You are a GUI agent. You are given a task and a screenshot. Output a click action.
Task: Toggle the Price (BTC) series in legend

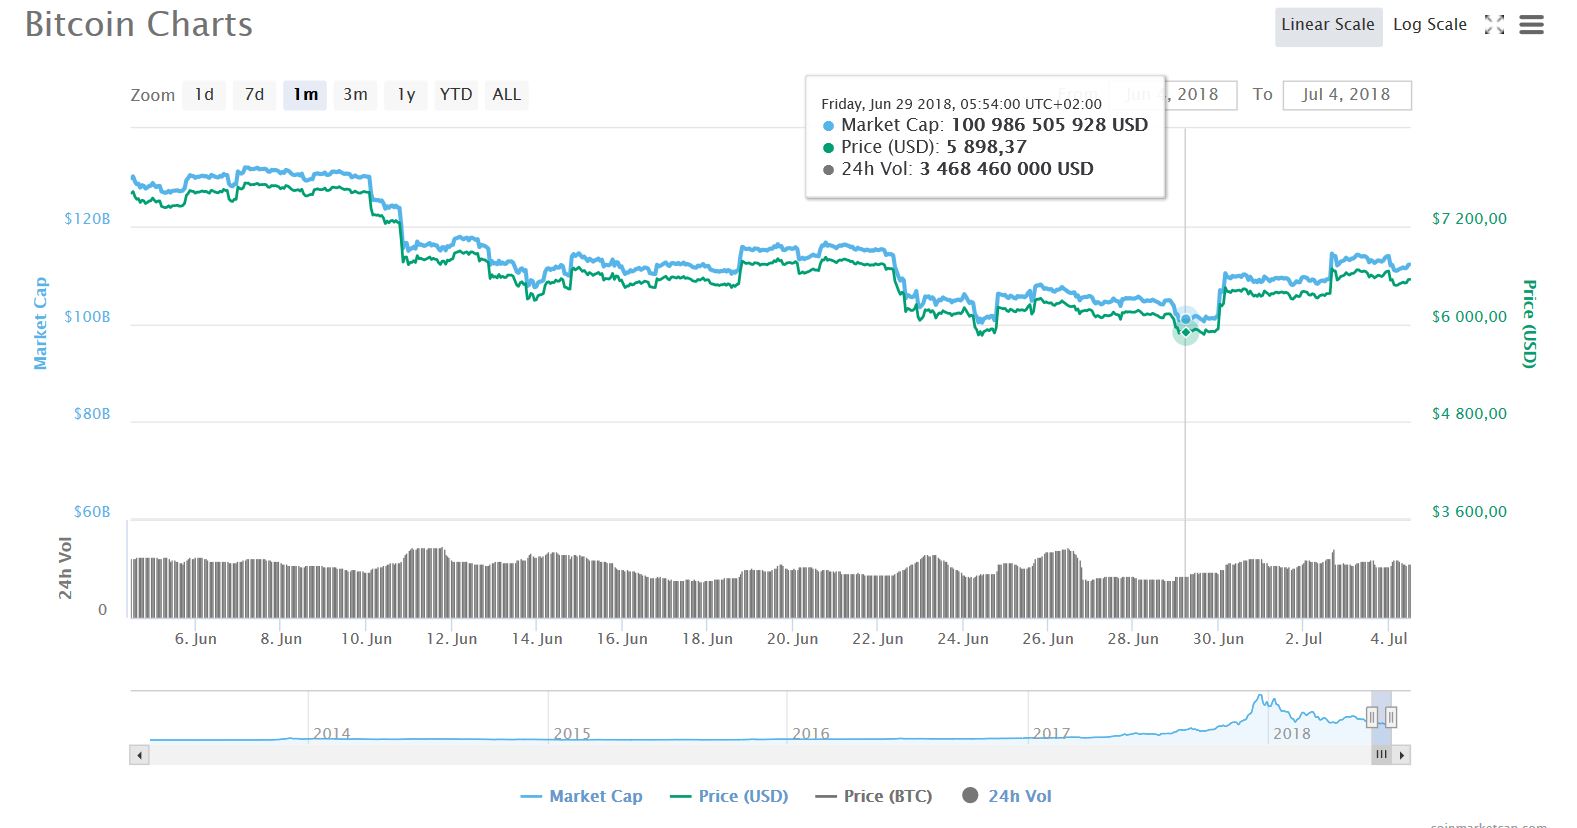(x=874, y=796)
